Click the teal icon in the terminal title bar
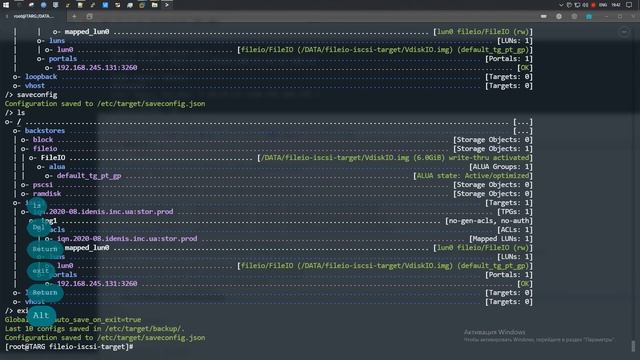The image size is (640, 360). (x=589, y=16)
